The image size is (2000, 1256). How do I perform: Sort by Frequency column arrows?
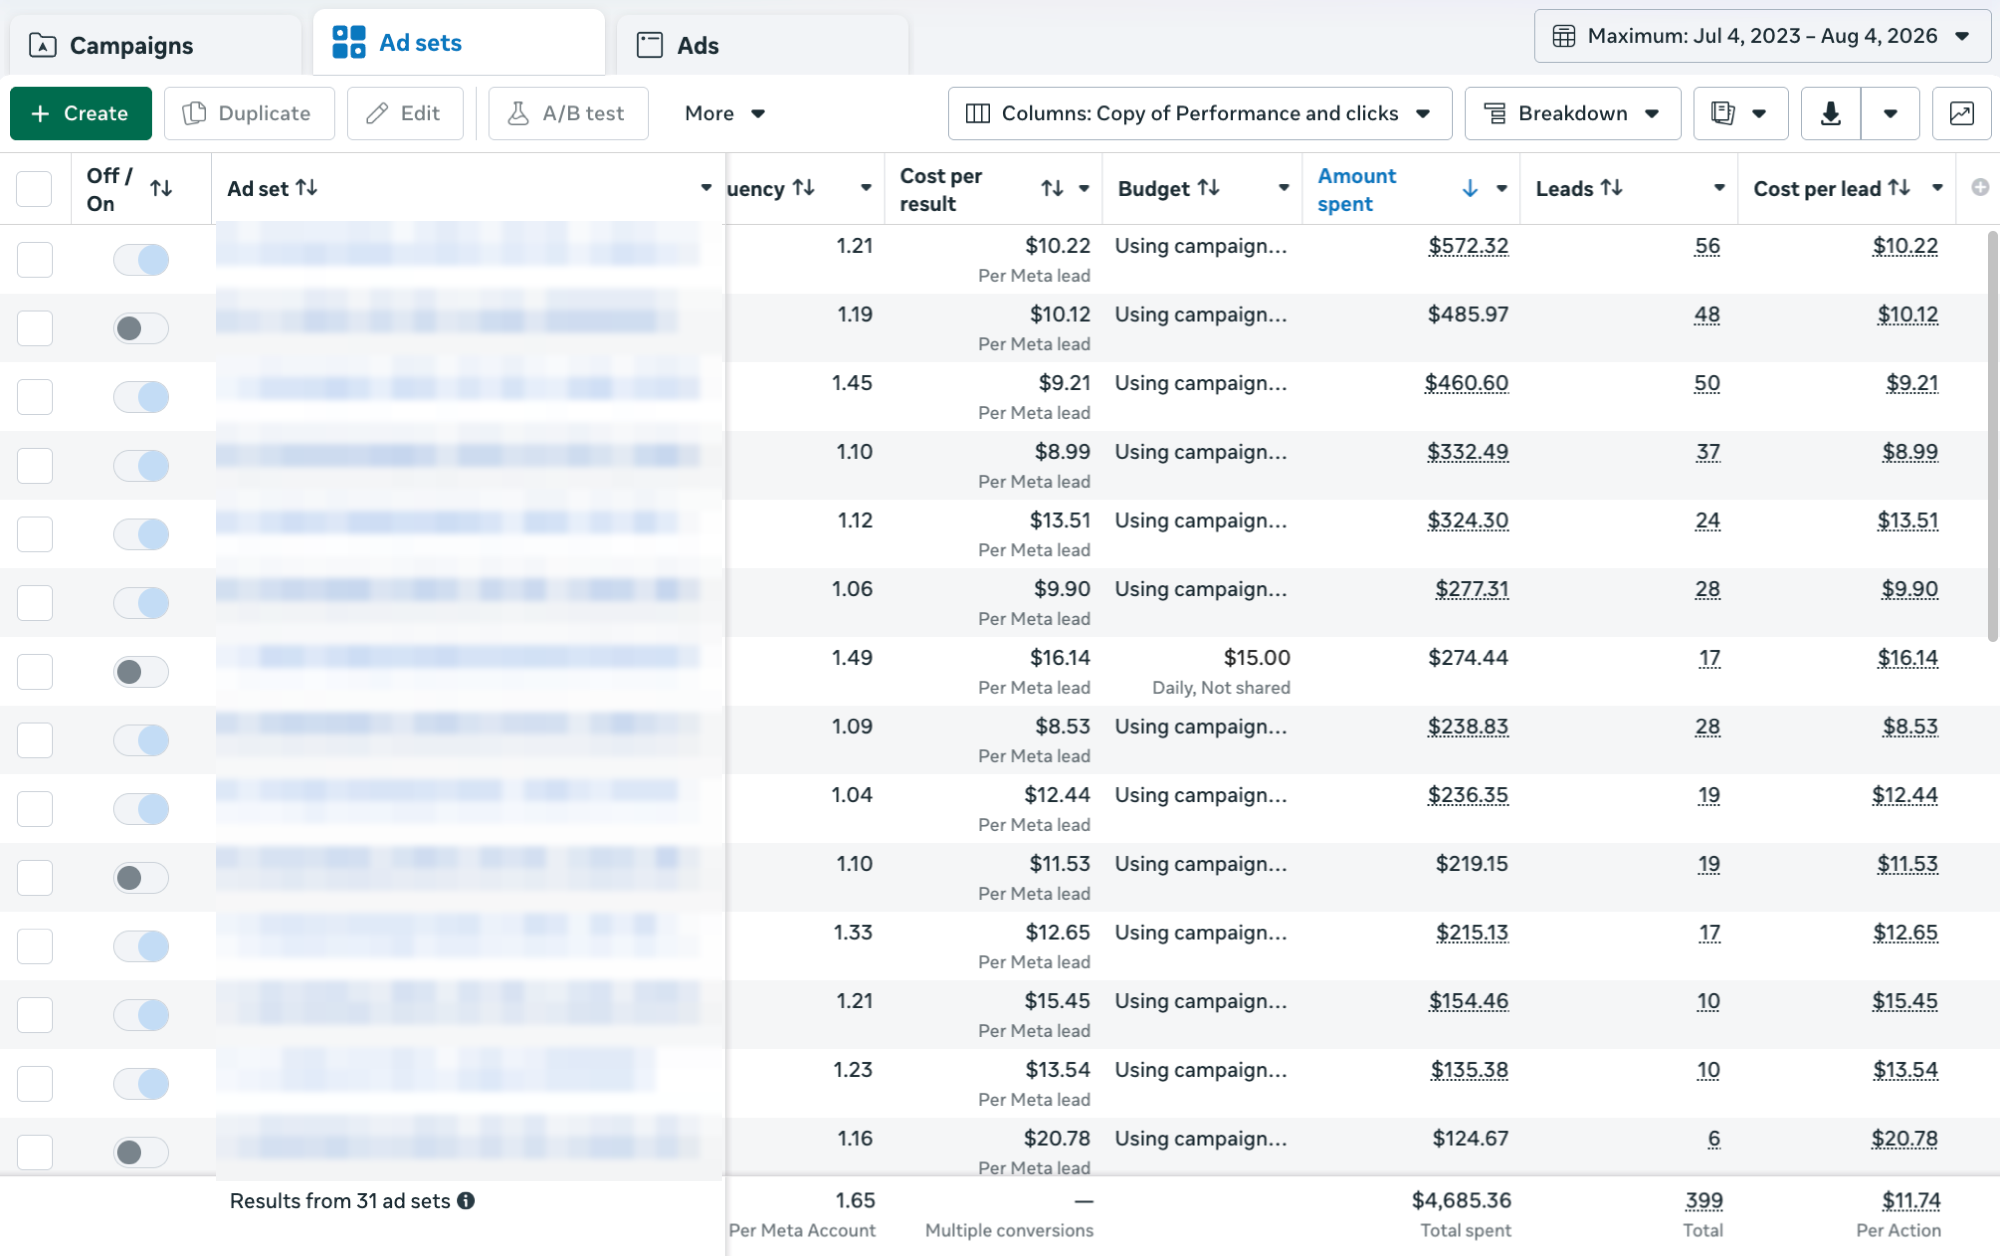[x=803, y=188]
